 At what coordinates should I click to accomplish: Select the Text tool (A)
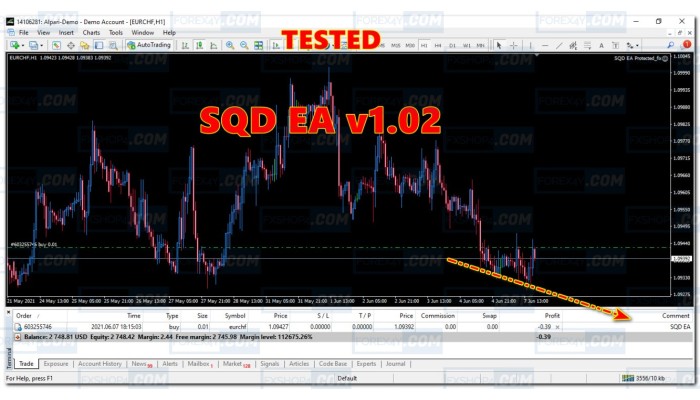click(601, 46)
